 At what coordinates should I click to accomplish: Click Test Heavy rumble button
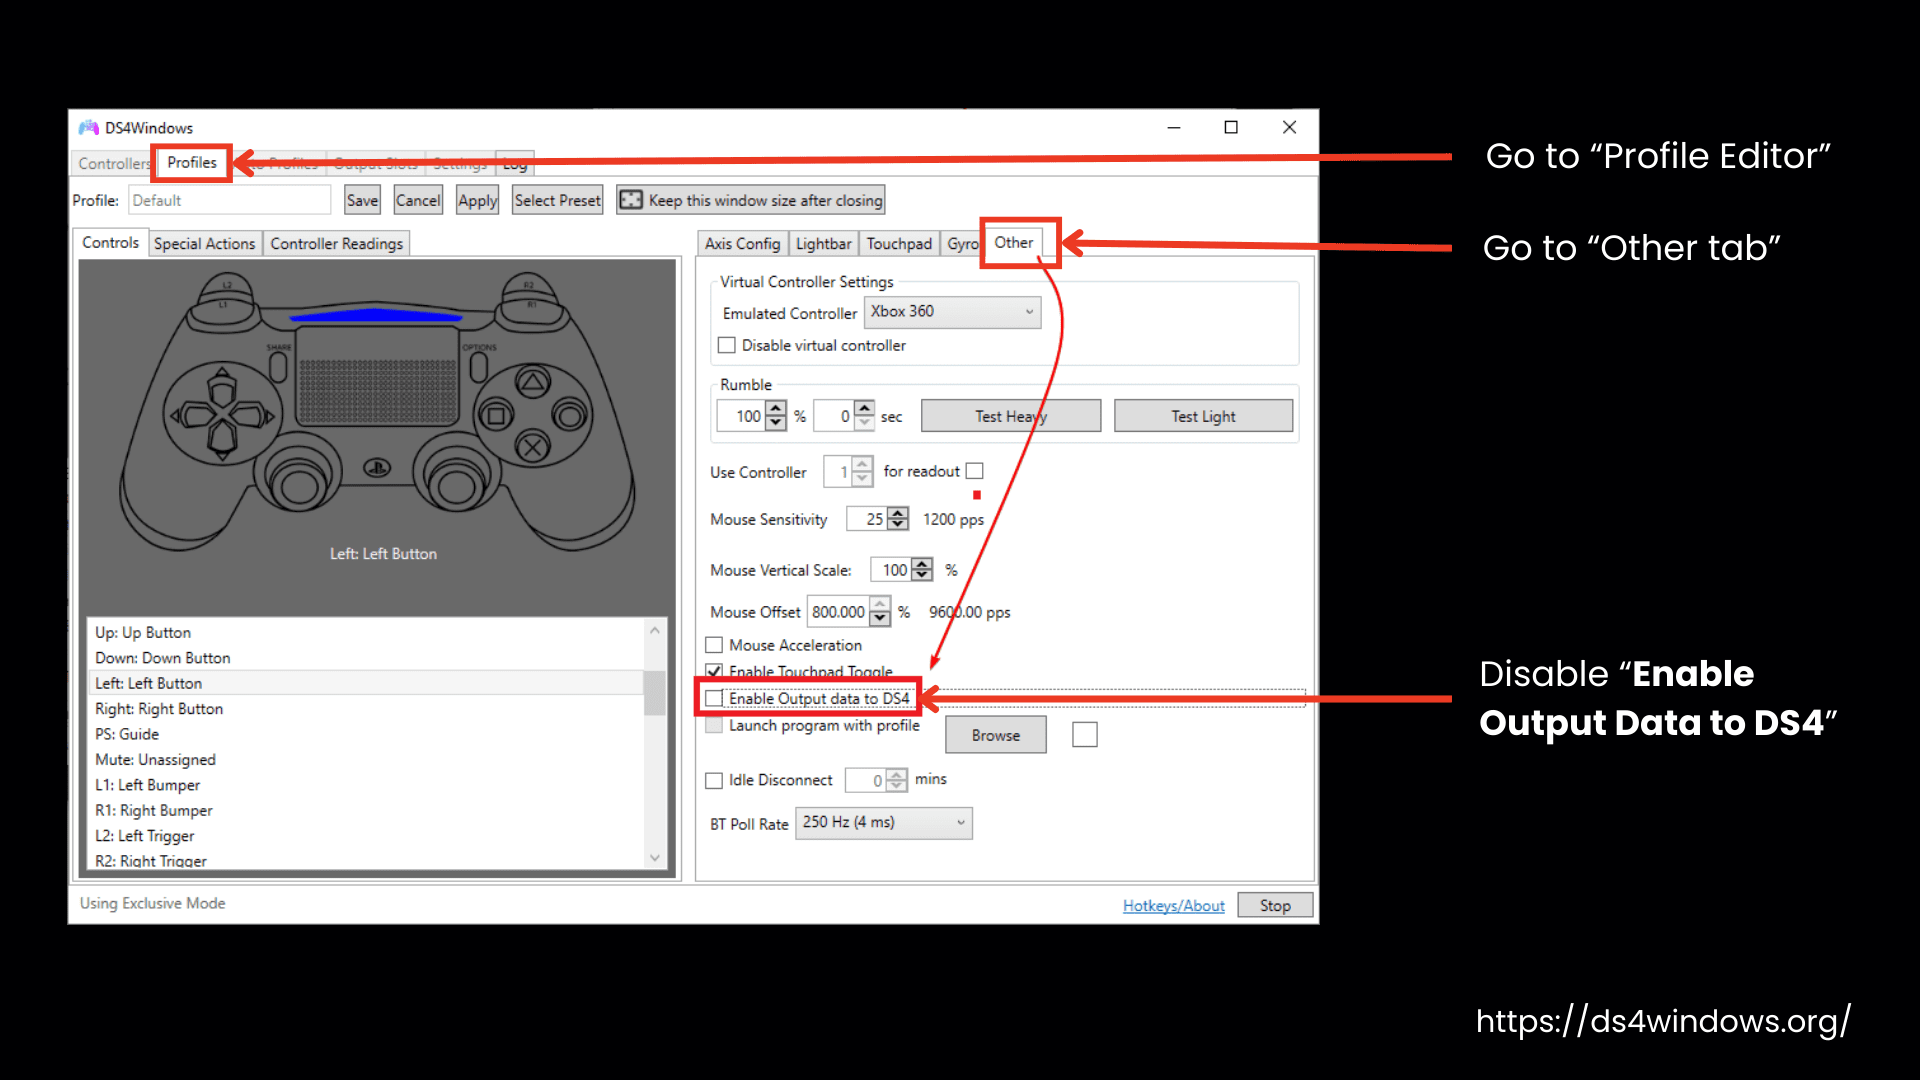1011,416
